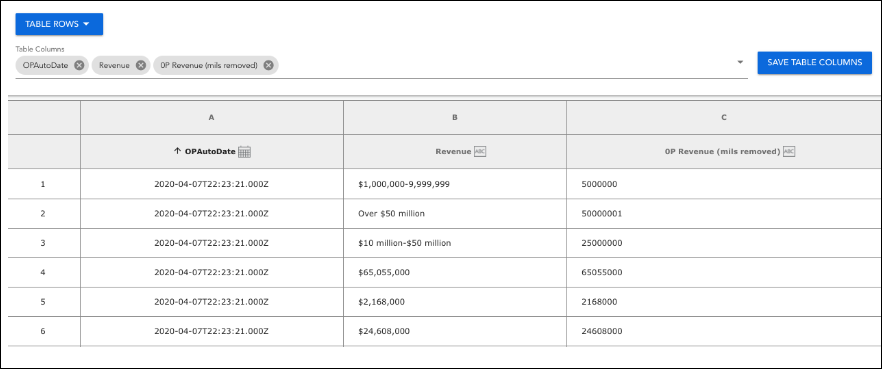Select row number 1
The width and height of the screenshot is (882, 369).
pyautogui.click(x=44, y=184)
